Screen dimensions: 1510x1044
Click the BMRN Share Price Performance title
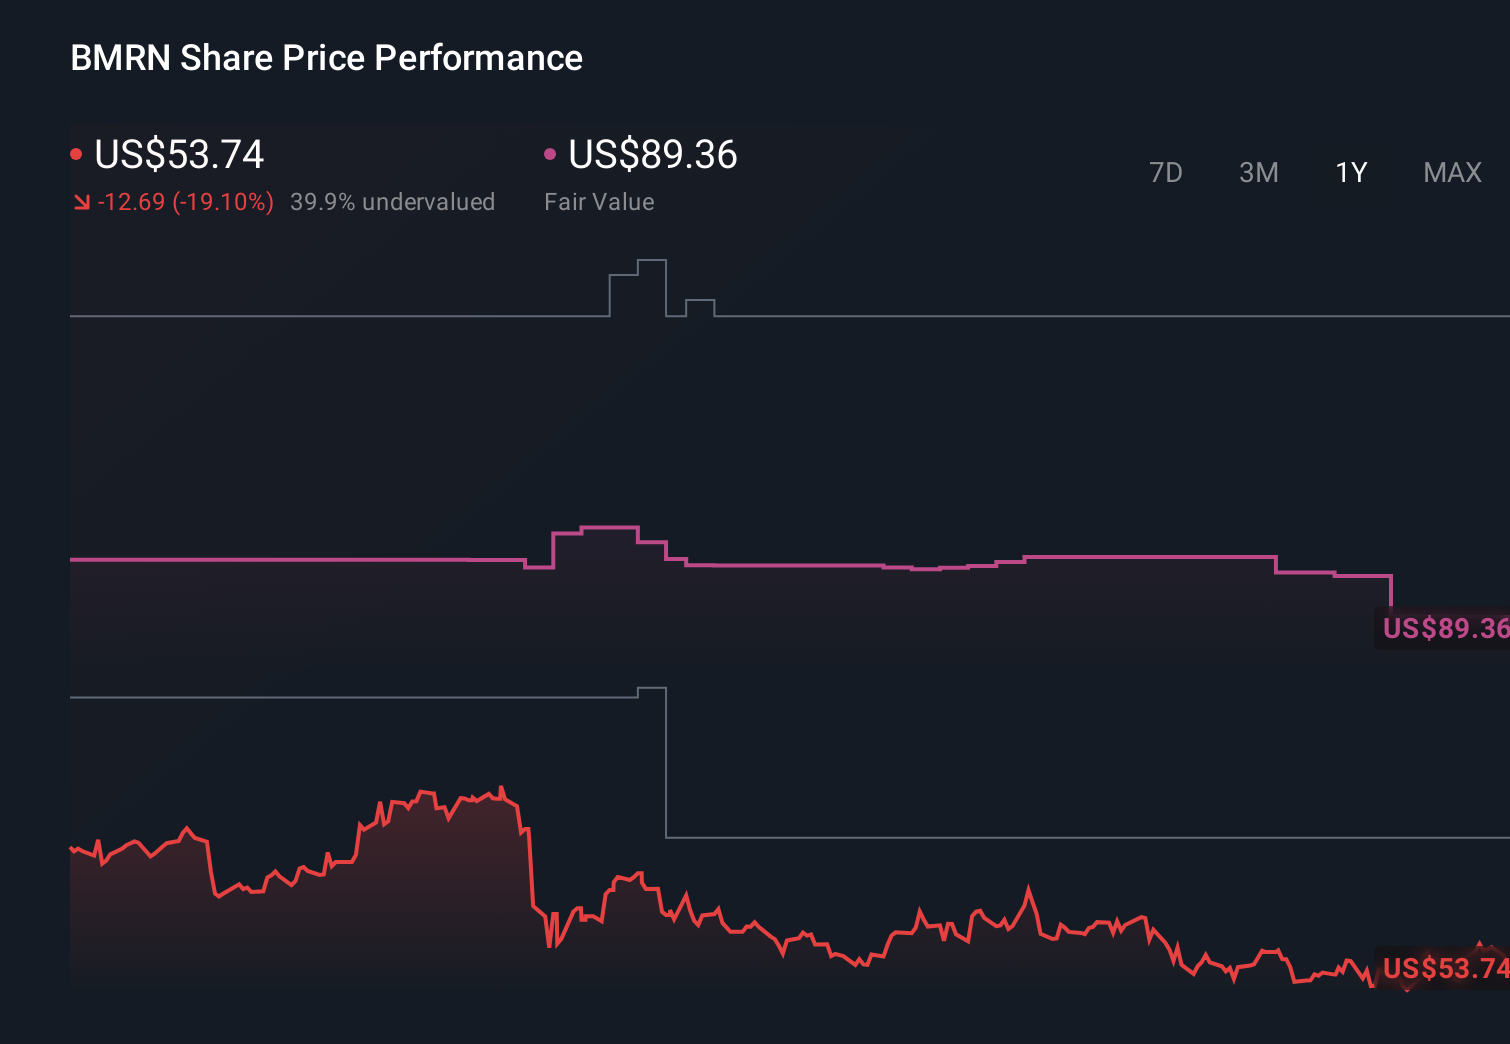326,58
